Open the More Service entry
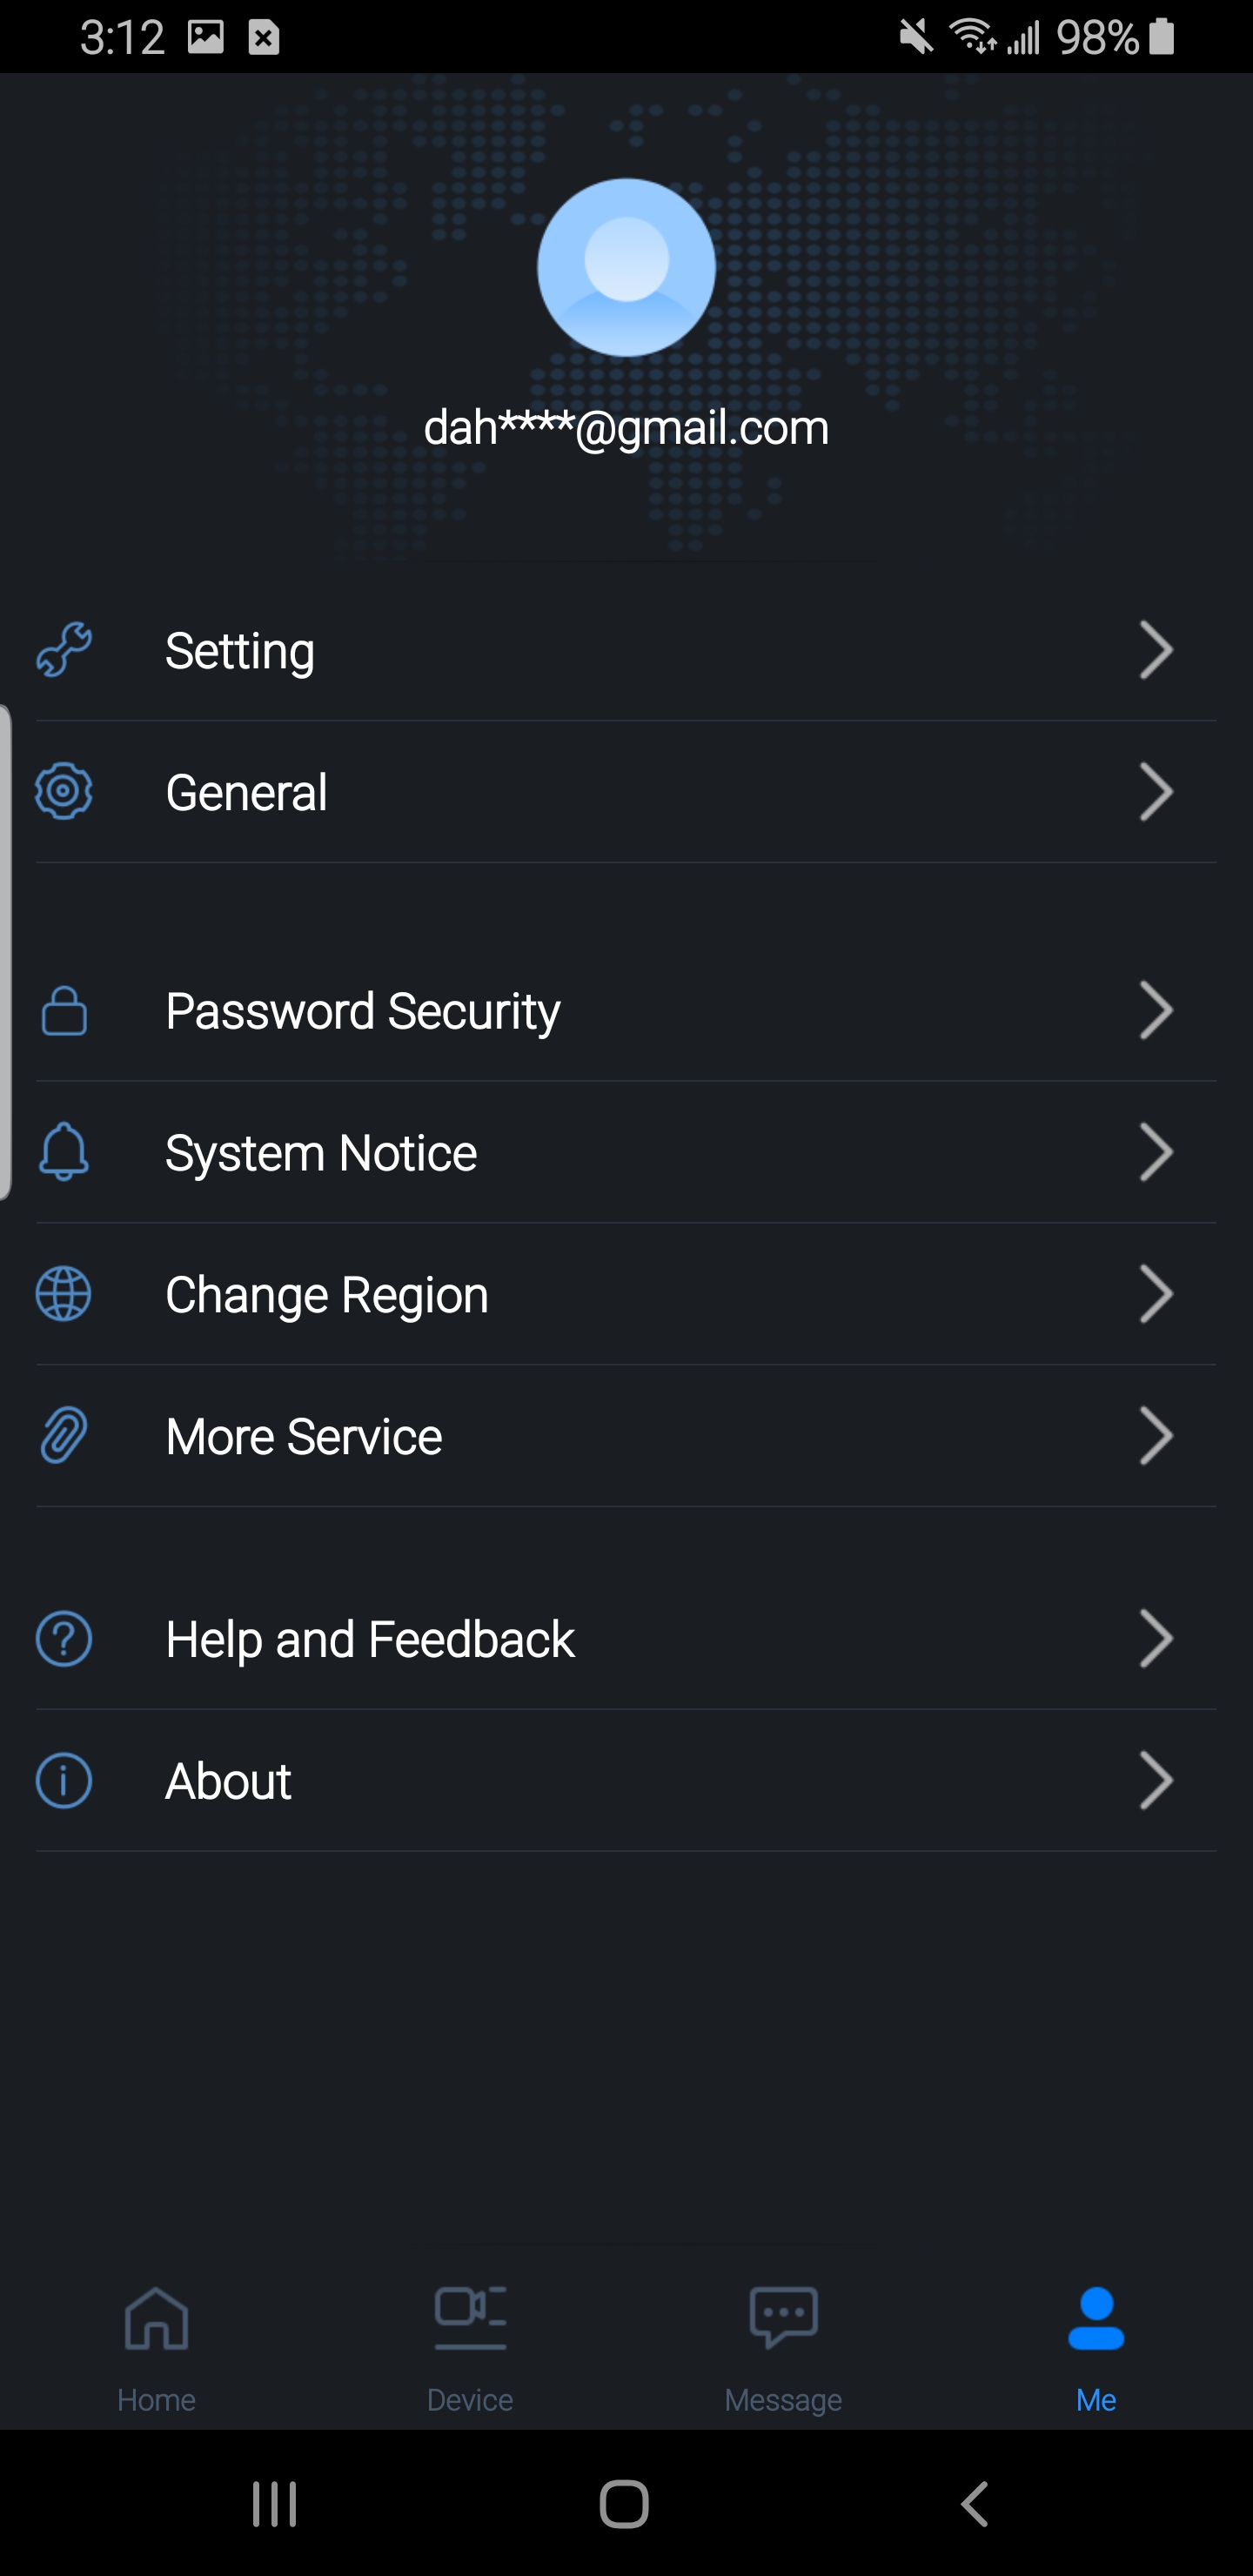This screenshot has height=2576, width=1253. [304, 1436]
